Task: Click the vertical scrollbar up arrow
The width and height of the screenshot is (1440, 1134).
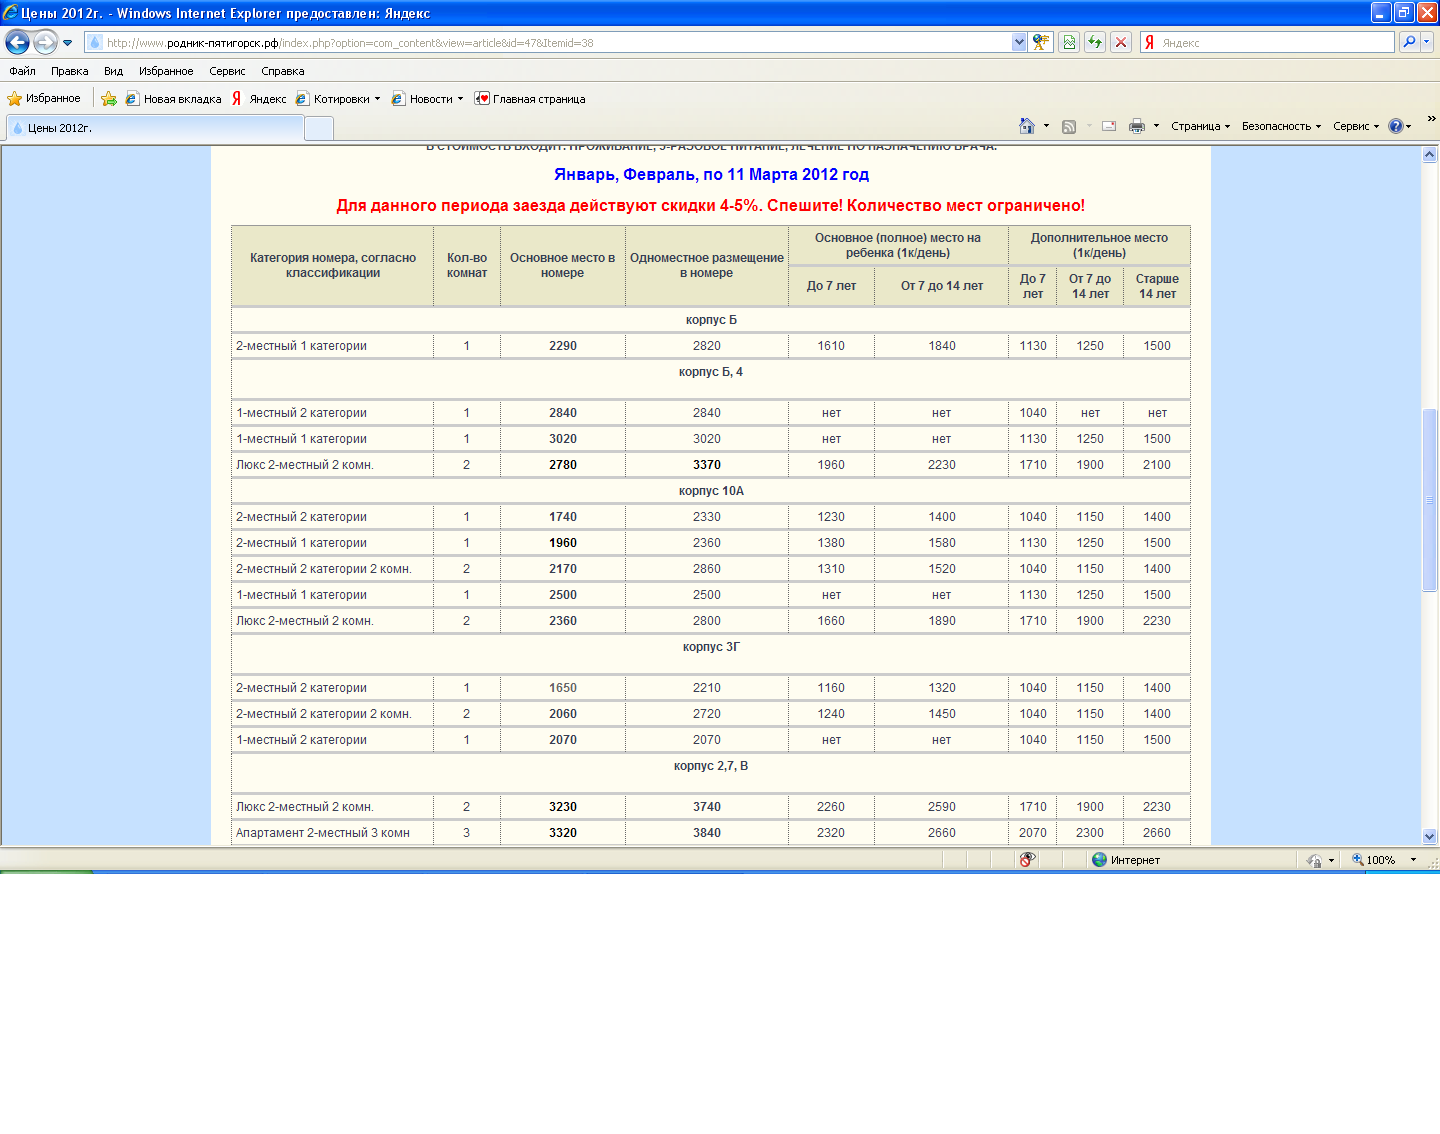Action: click(x=1430, y=155)
